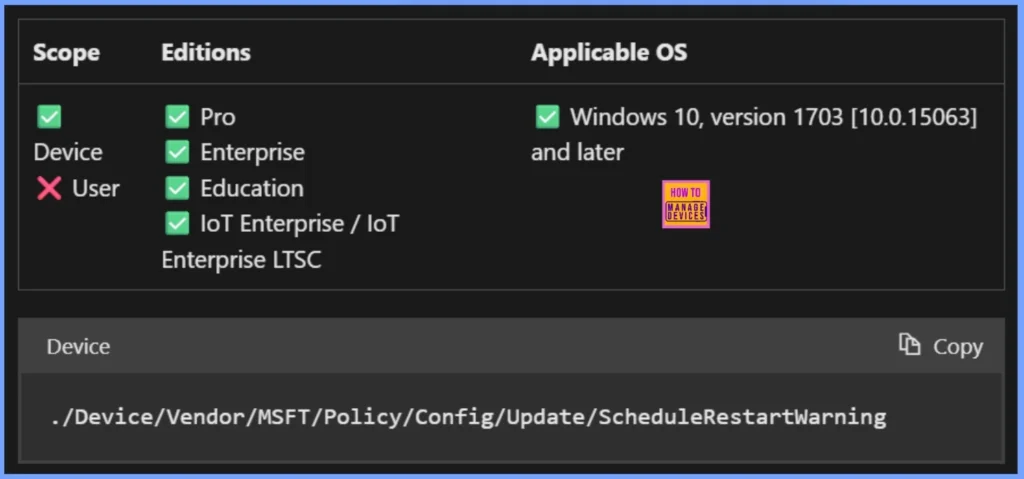Click the Editions column header

click(x=206, y=52)
